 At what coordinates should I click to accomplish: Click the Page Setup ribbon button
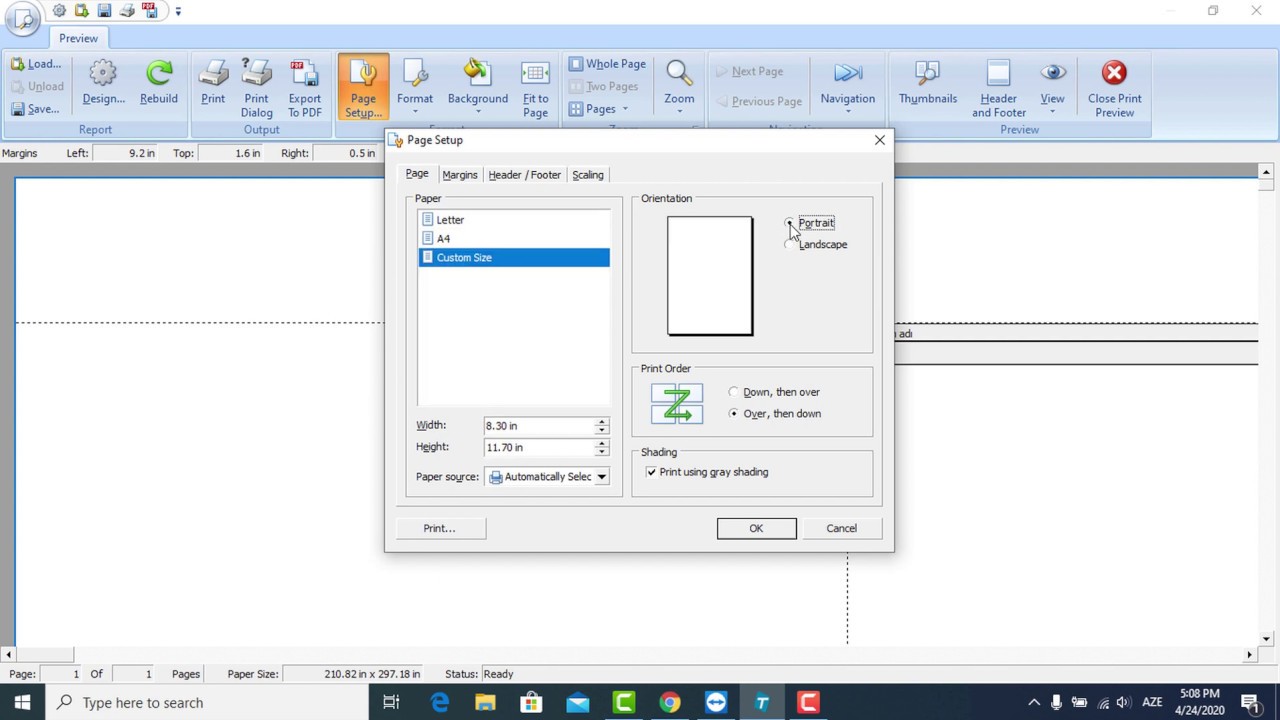[x=363, y=89]
